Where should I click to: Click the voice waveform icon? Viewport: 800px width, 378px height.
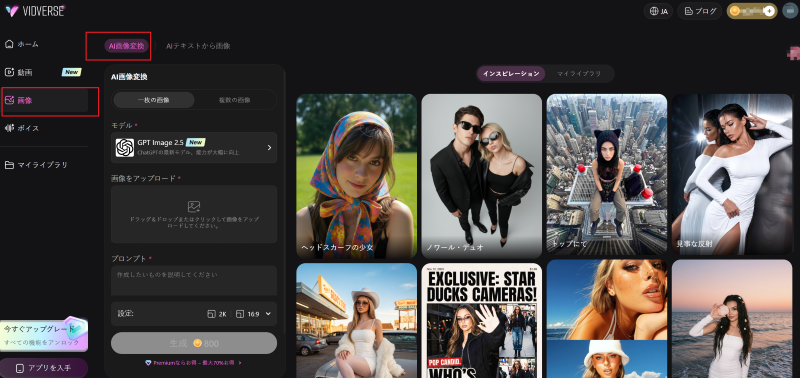pos(9,128)
